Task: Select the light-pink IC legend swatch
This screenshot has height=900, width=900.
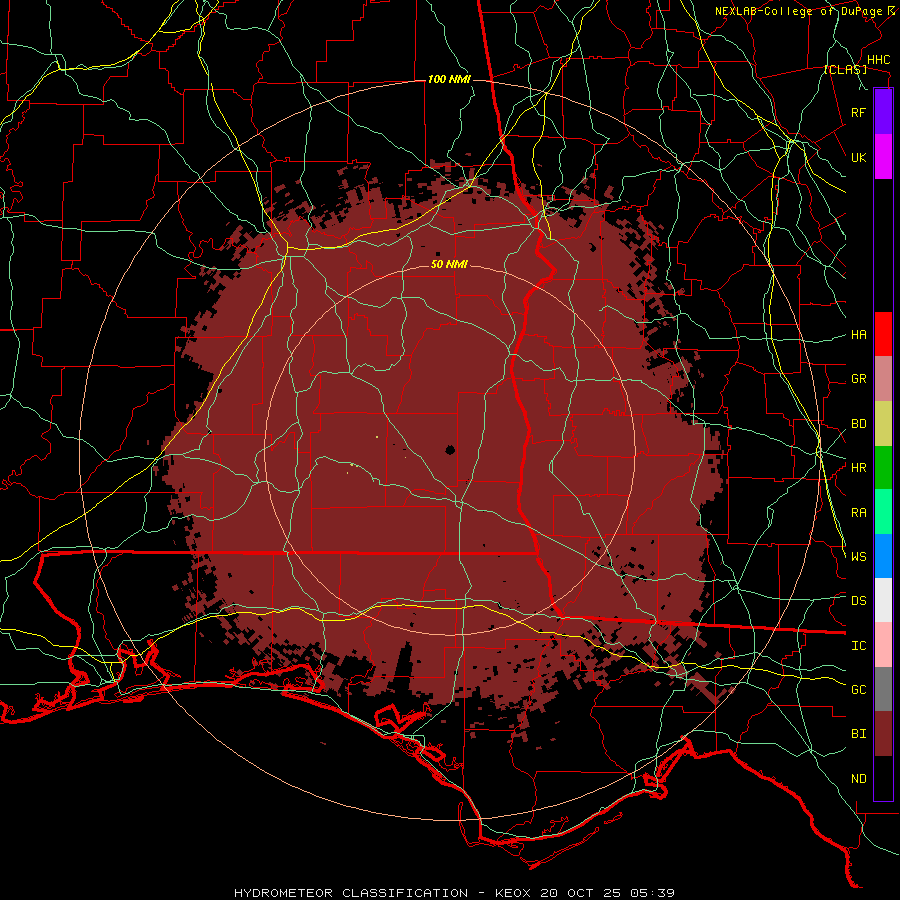Action: click(x=883, y=645)
